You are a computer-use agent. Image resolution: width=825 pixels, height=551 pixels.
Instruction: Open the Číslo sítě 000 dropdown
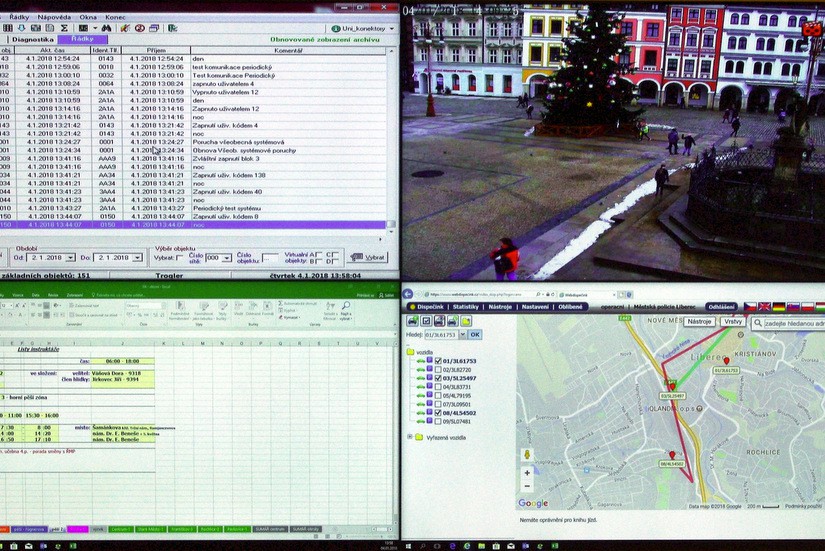click(227, 258)
